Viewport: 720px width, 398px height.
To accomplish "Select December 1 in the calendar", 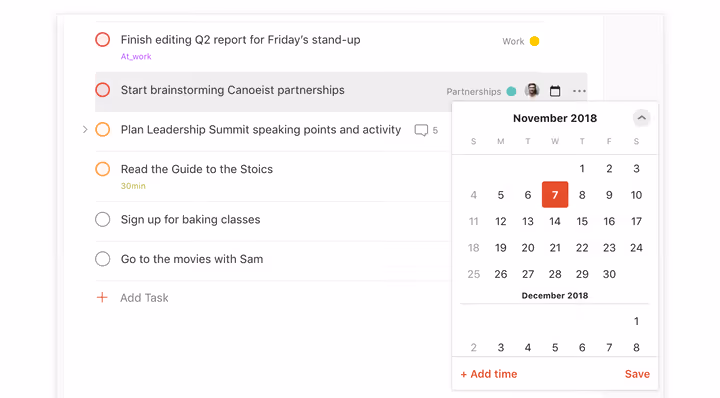I will (636, 321).
